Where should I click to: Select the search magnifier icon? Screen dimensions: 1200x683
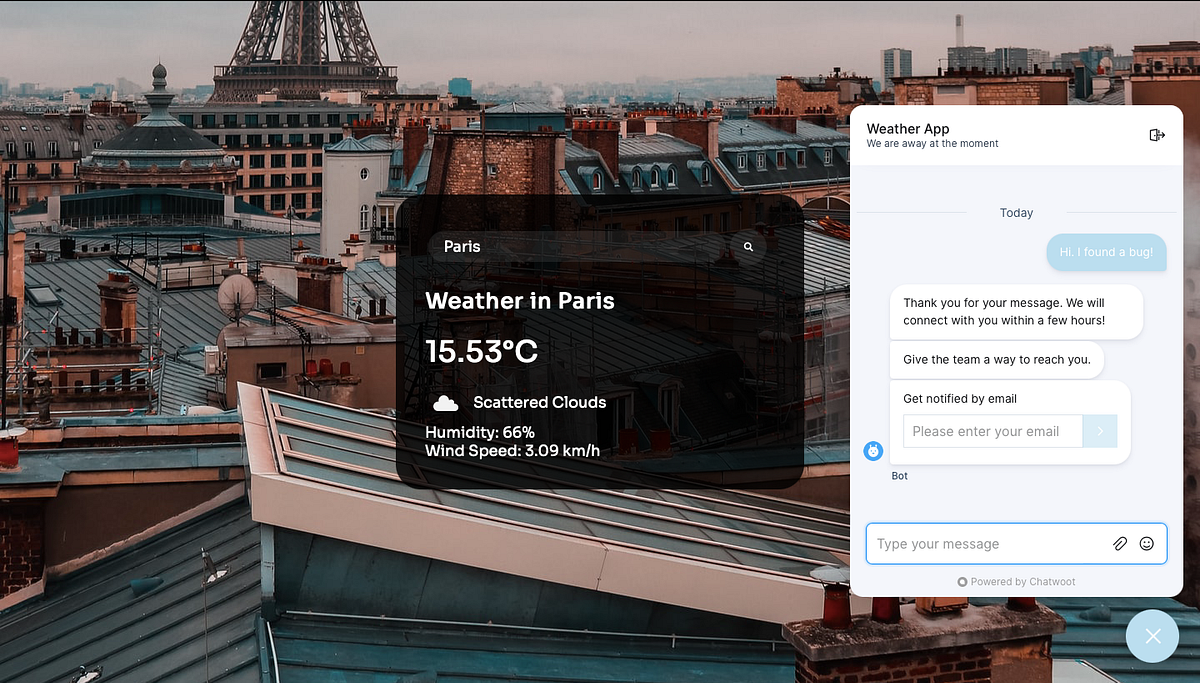pos(748,246)
